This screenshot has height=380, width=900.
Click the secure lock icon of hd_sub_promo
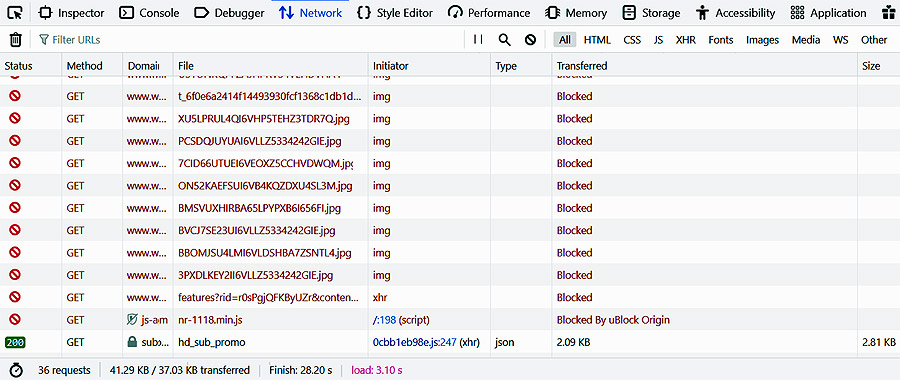coord(132,342)
